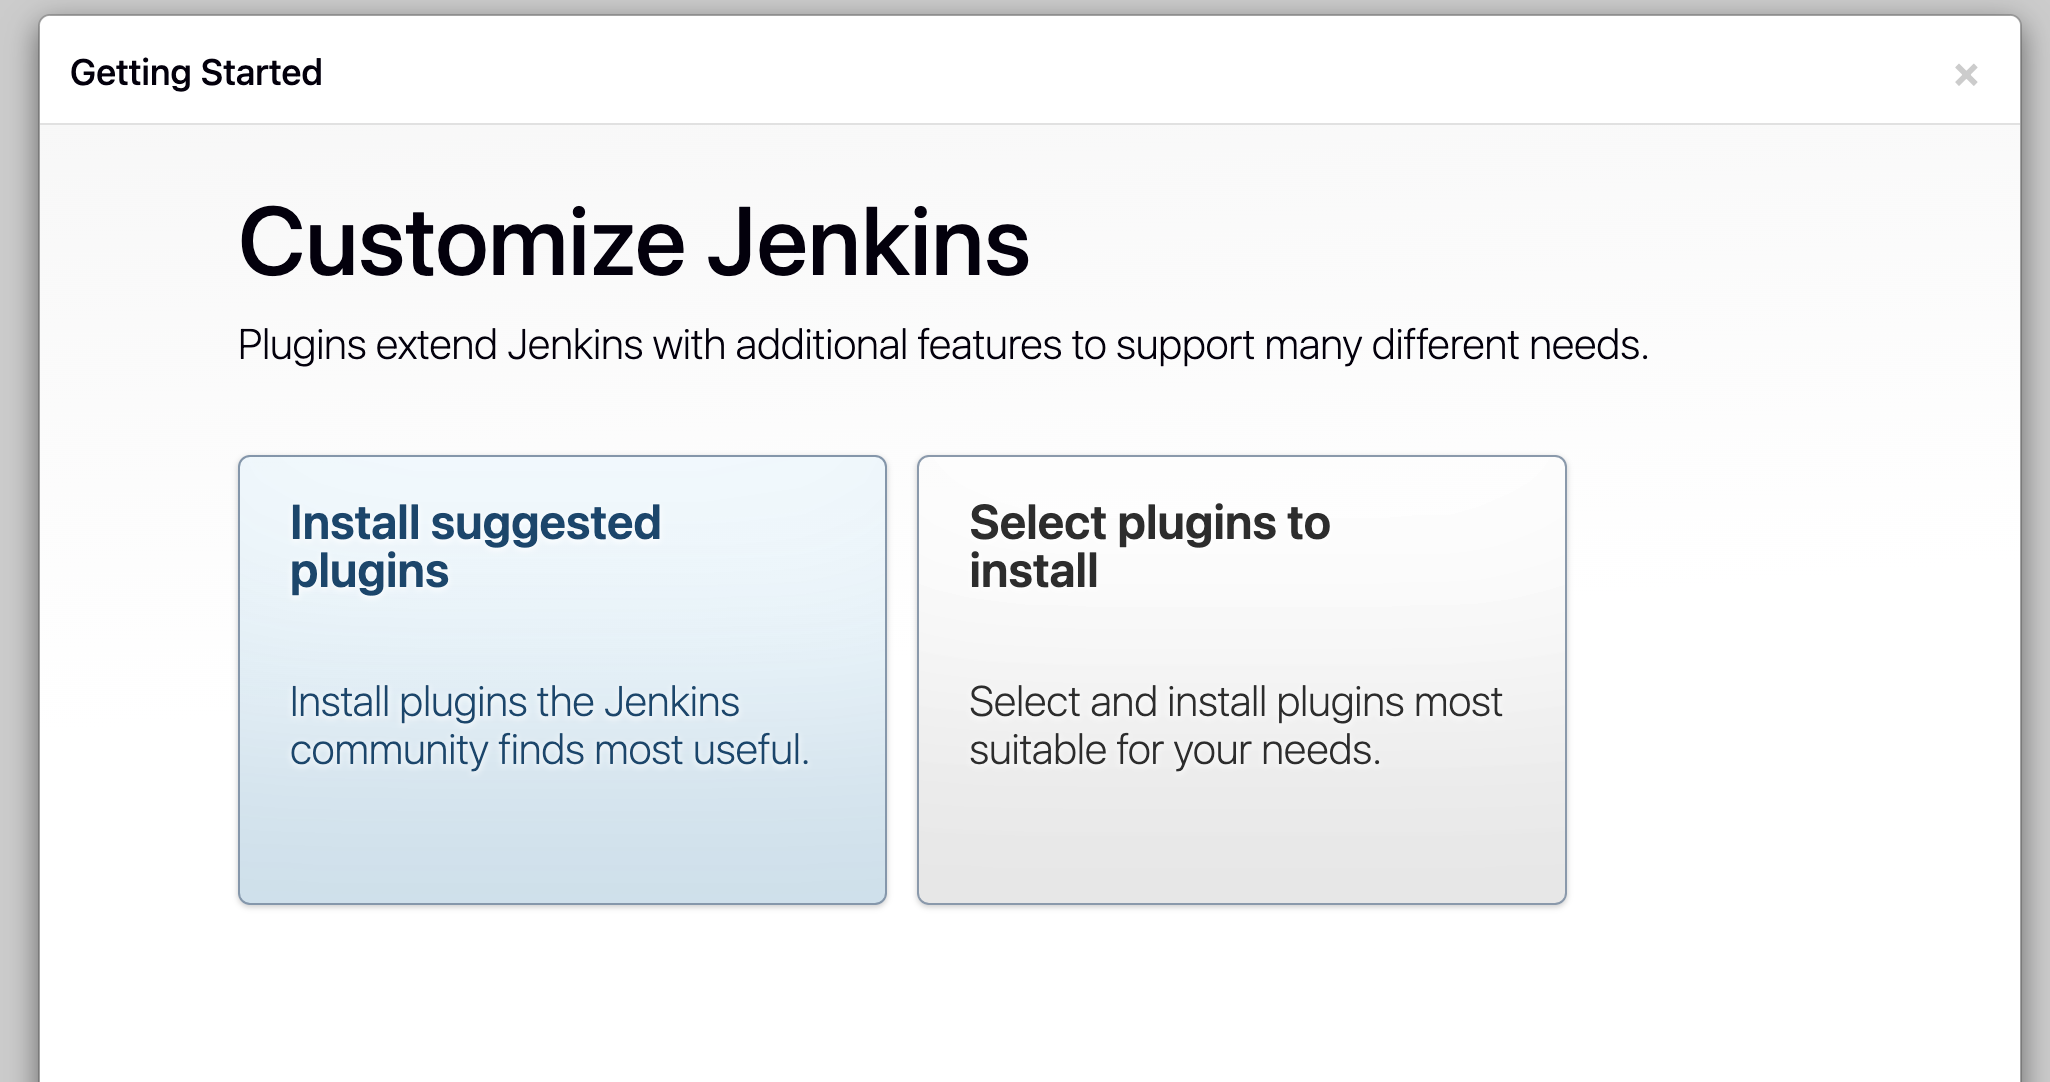Click the word 'Customize' in main heading
2050x1082 pixels.
[x=462, y=243]
